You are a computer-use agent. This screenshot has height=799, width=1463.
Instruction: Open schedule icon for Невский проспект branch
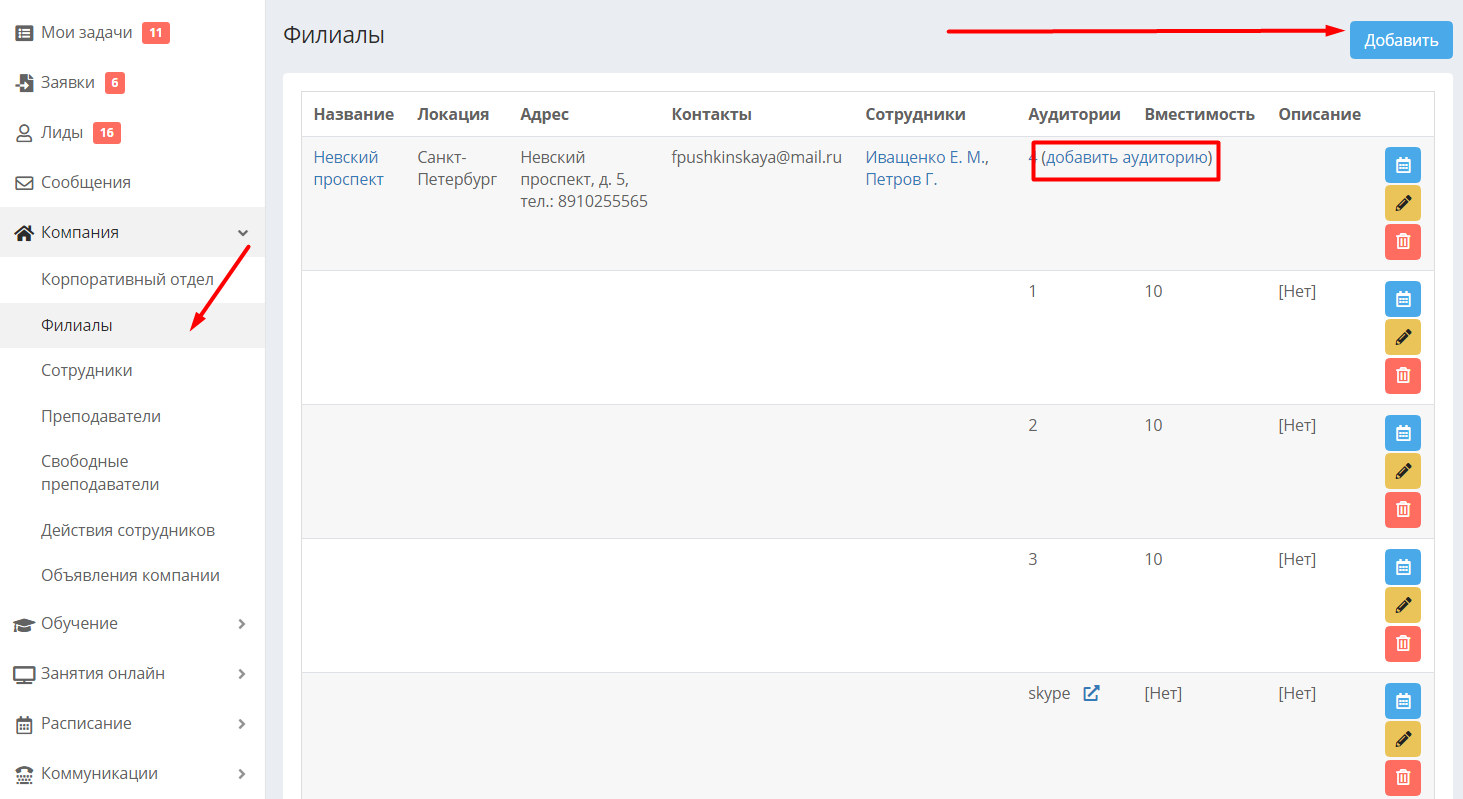[x=1402, y=165]
